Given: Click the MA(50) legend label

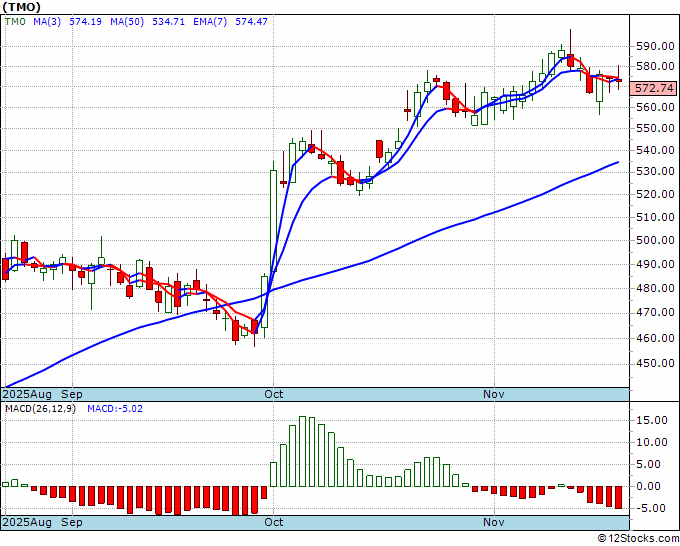Looking at the screenshot, I should [x=127, y=21].
